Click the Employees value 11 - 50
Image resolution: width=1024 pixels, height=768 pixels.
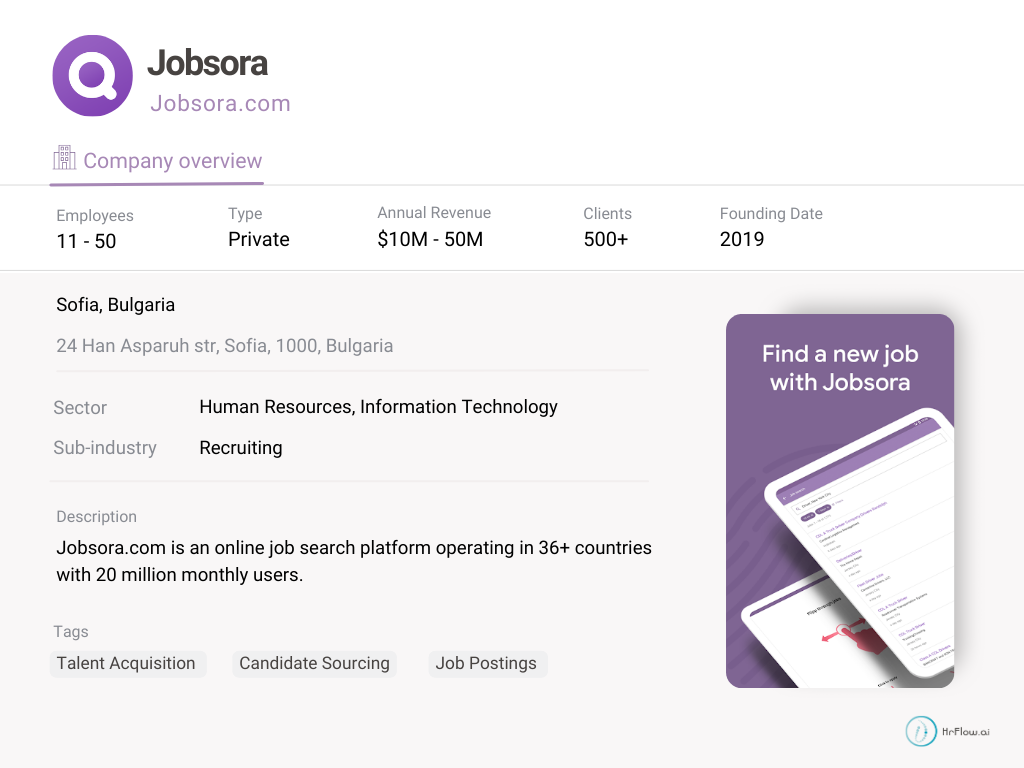pyautogui.click(x=86, y=240)
